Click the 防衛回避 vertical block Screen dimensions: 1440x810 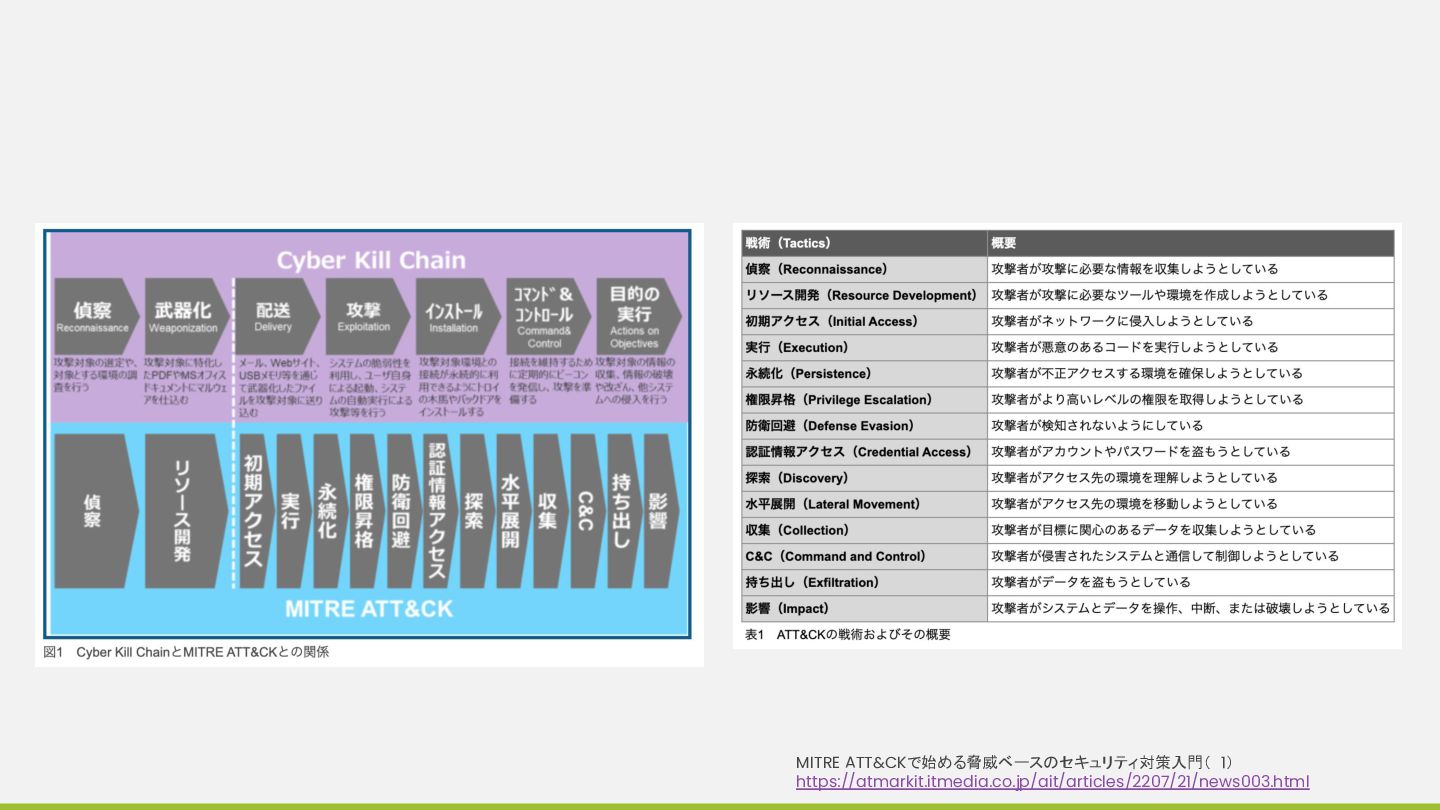point(402,511)
